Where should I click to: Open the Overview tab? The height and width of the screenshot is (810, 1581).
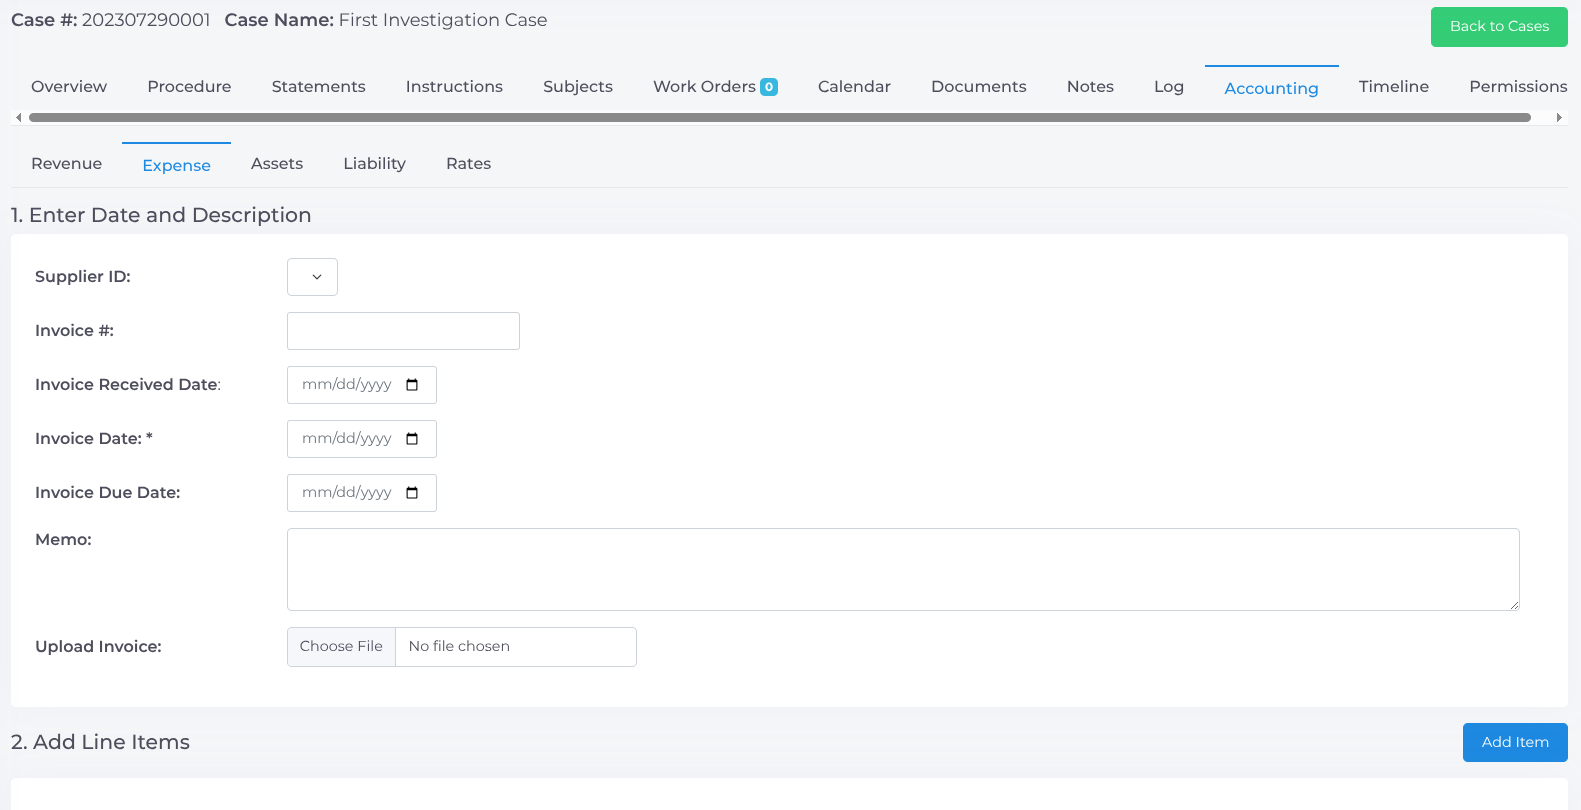point(69,87)
